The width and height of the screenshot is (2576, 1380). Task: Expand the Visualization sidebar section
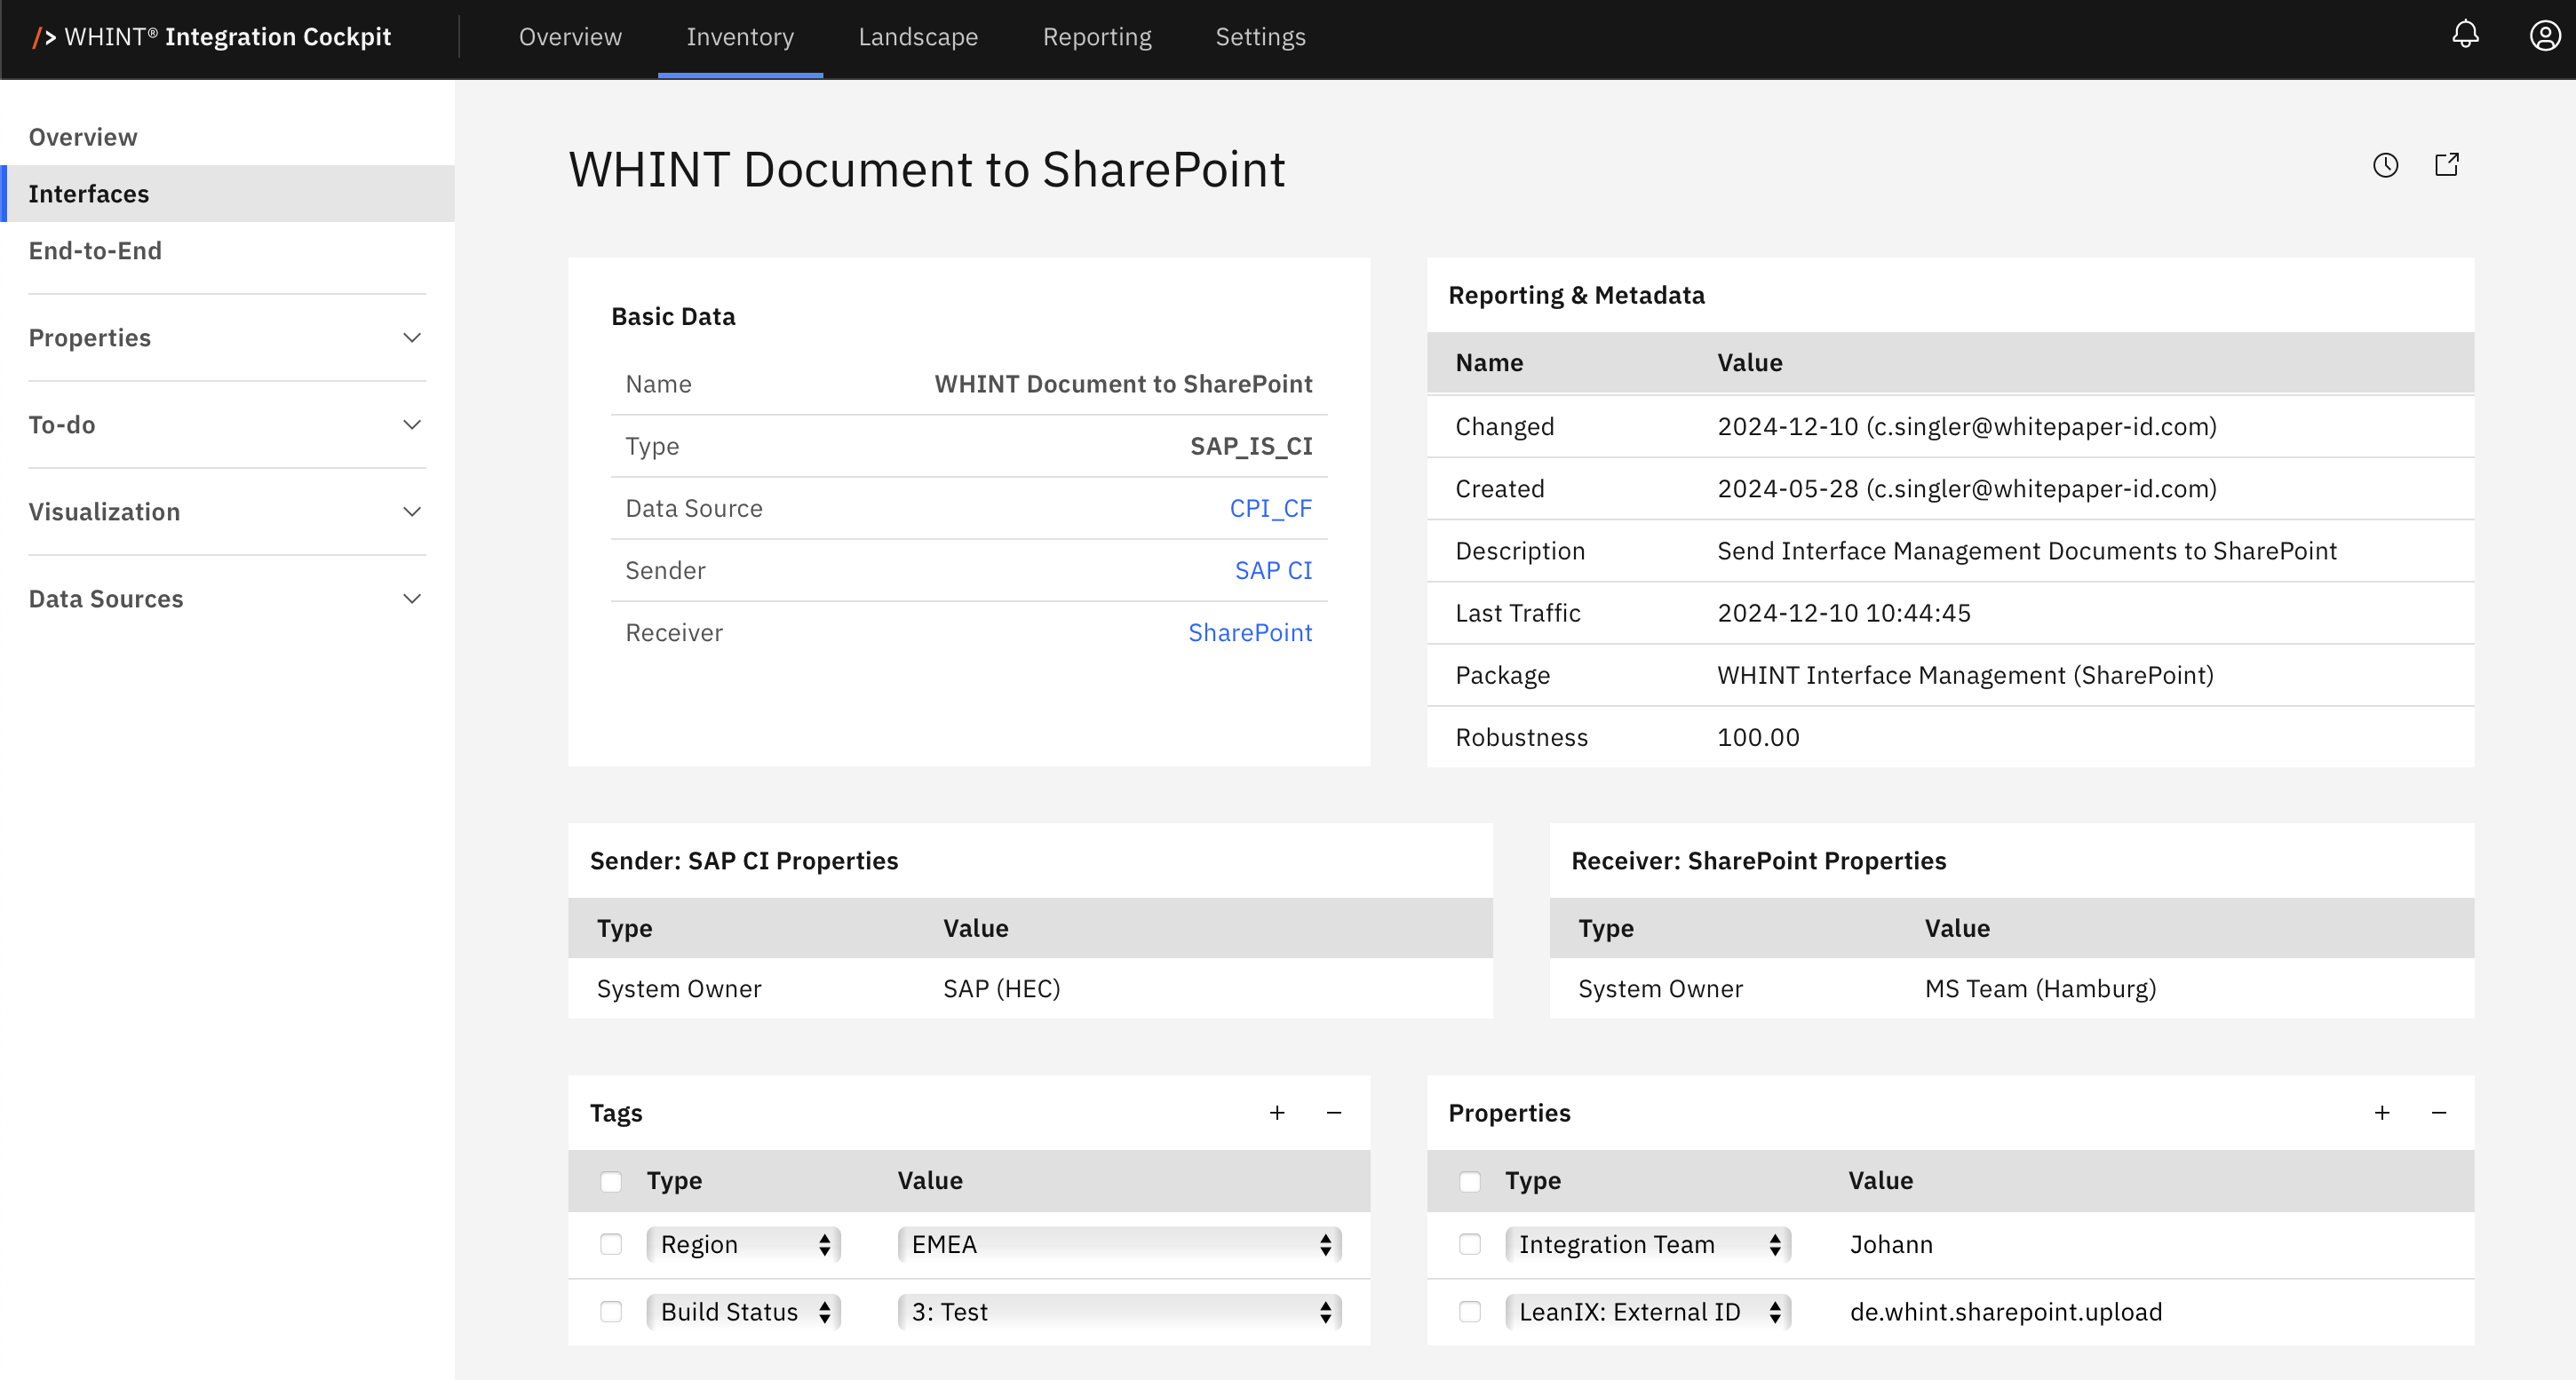(227, 512)
